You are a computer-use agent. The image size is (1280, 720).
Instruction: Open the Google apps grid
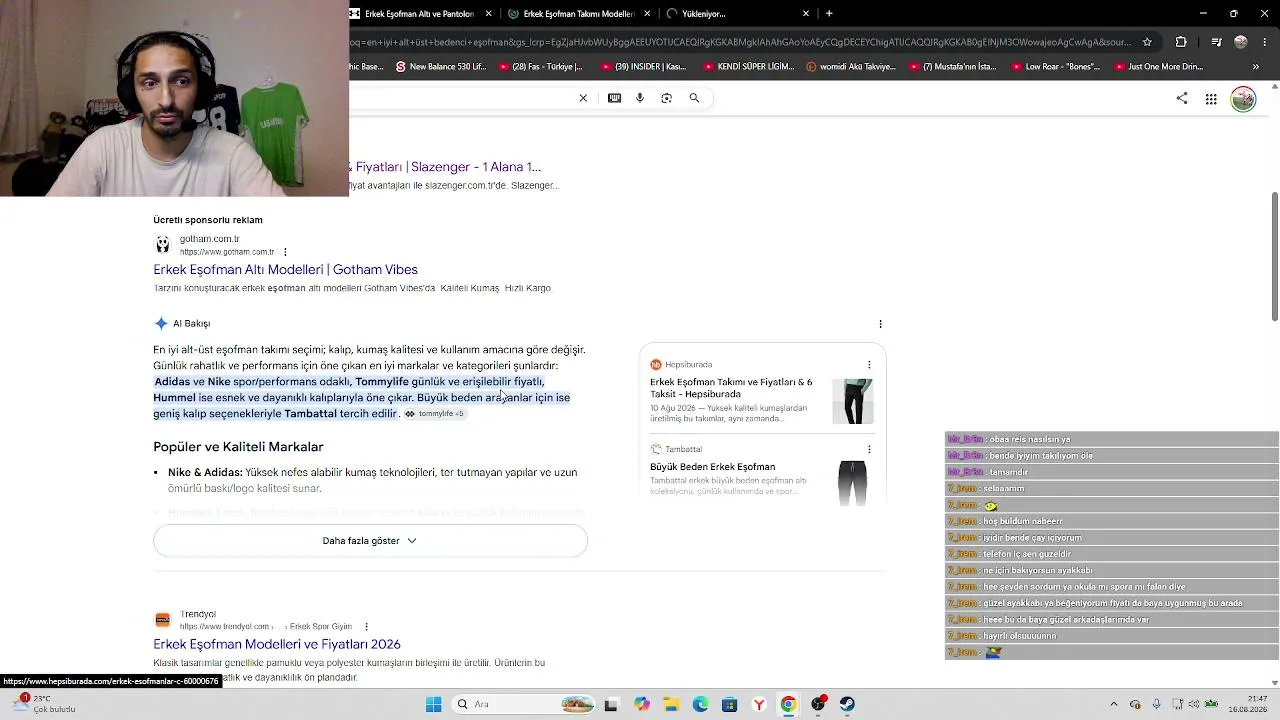click(1211, 99)
